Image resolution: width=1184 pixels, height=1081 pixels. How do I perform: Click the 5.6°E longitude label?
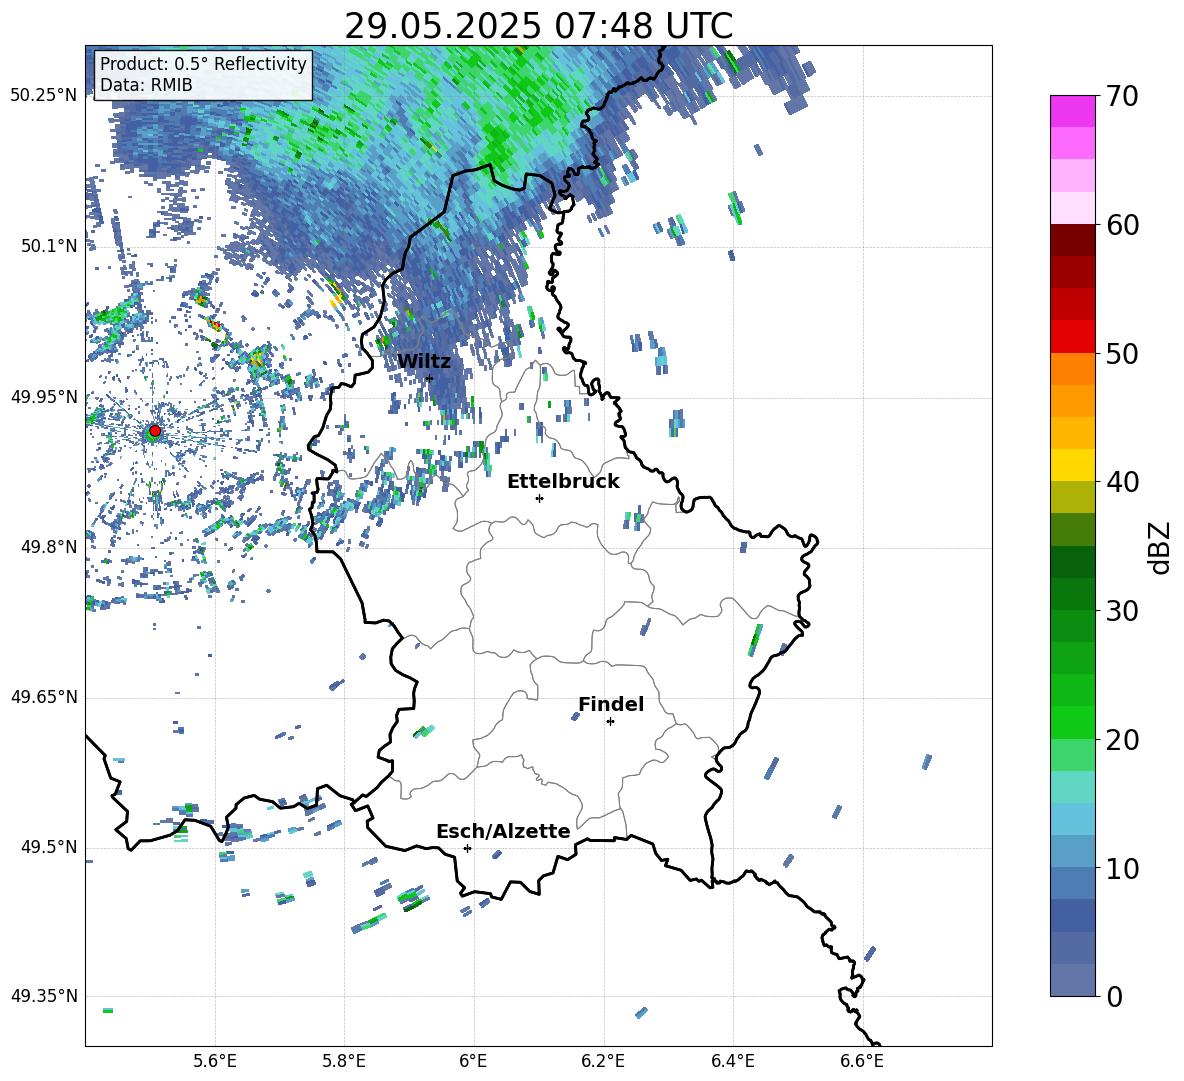[214, 1061]
